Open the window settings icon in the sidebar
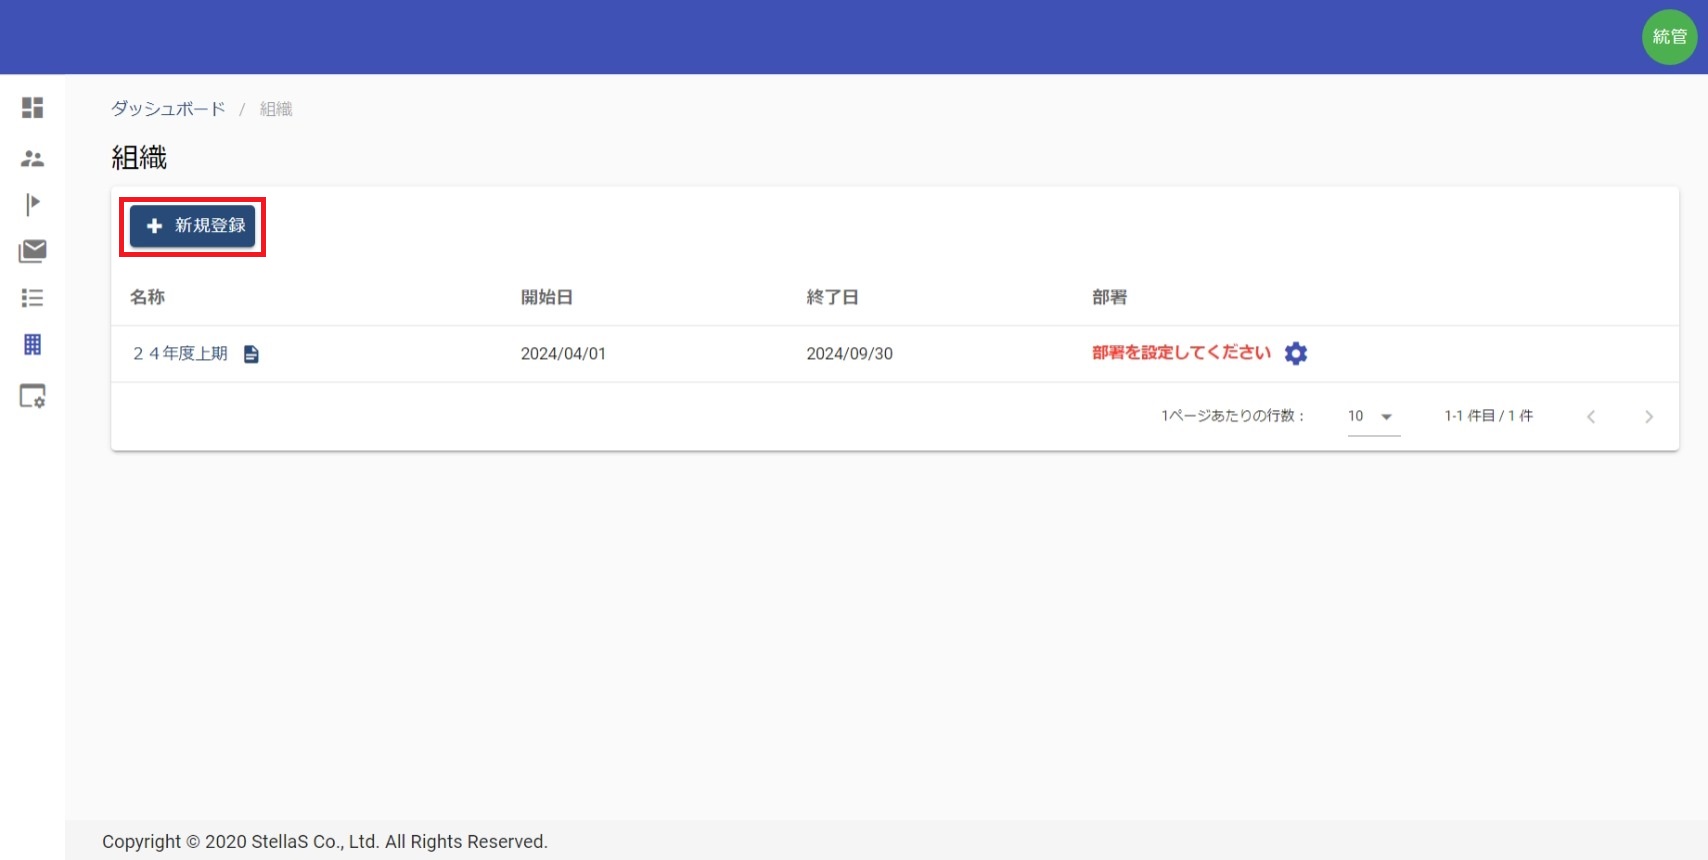 pos(32,396)
